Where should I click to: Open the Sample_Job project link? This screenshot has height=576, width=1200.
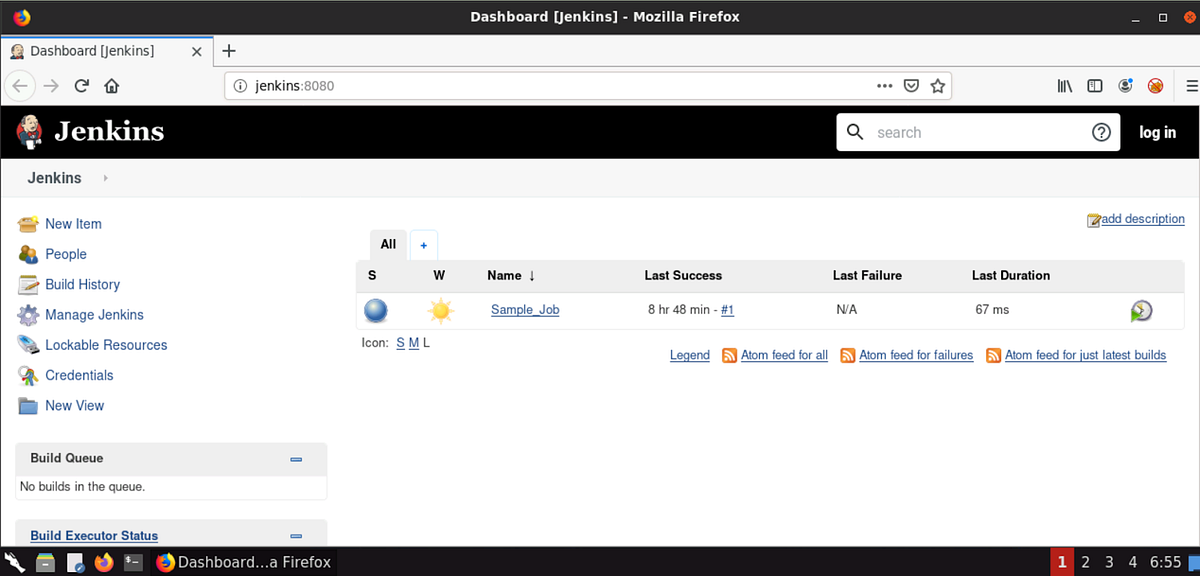524,310
